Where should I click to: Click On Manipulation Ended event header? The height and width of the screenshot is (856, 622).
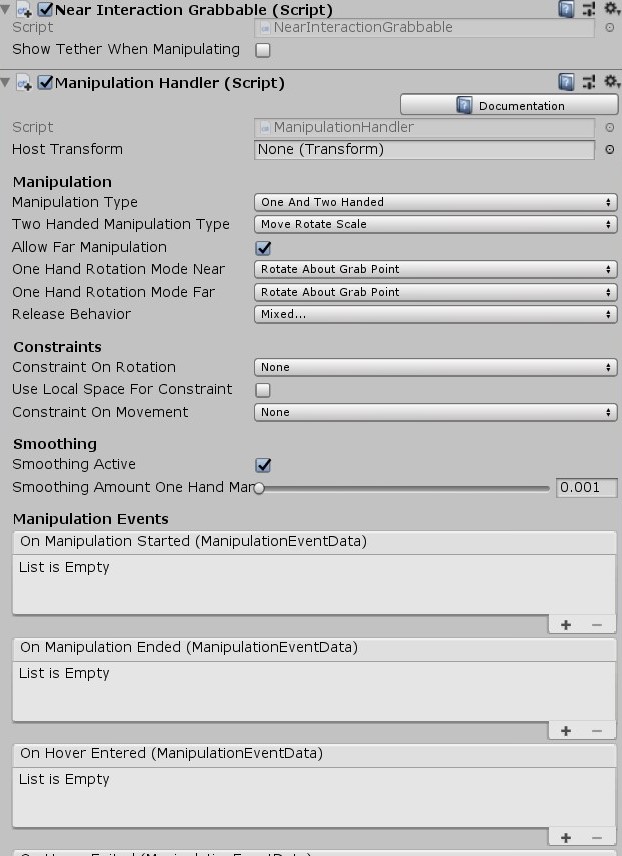(314, 647)
